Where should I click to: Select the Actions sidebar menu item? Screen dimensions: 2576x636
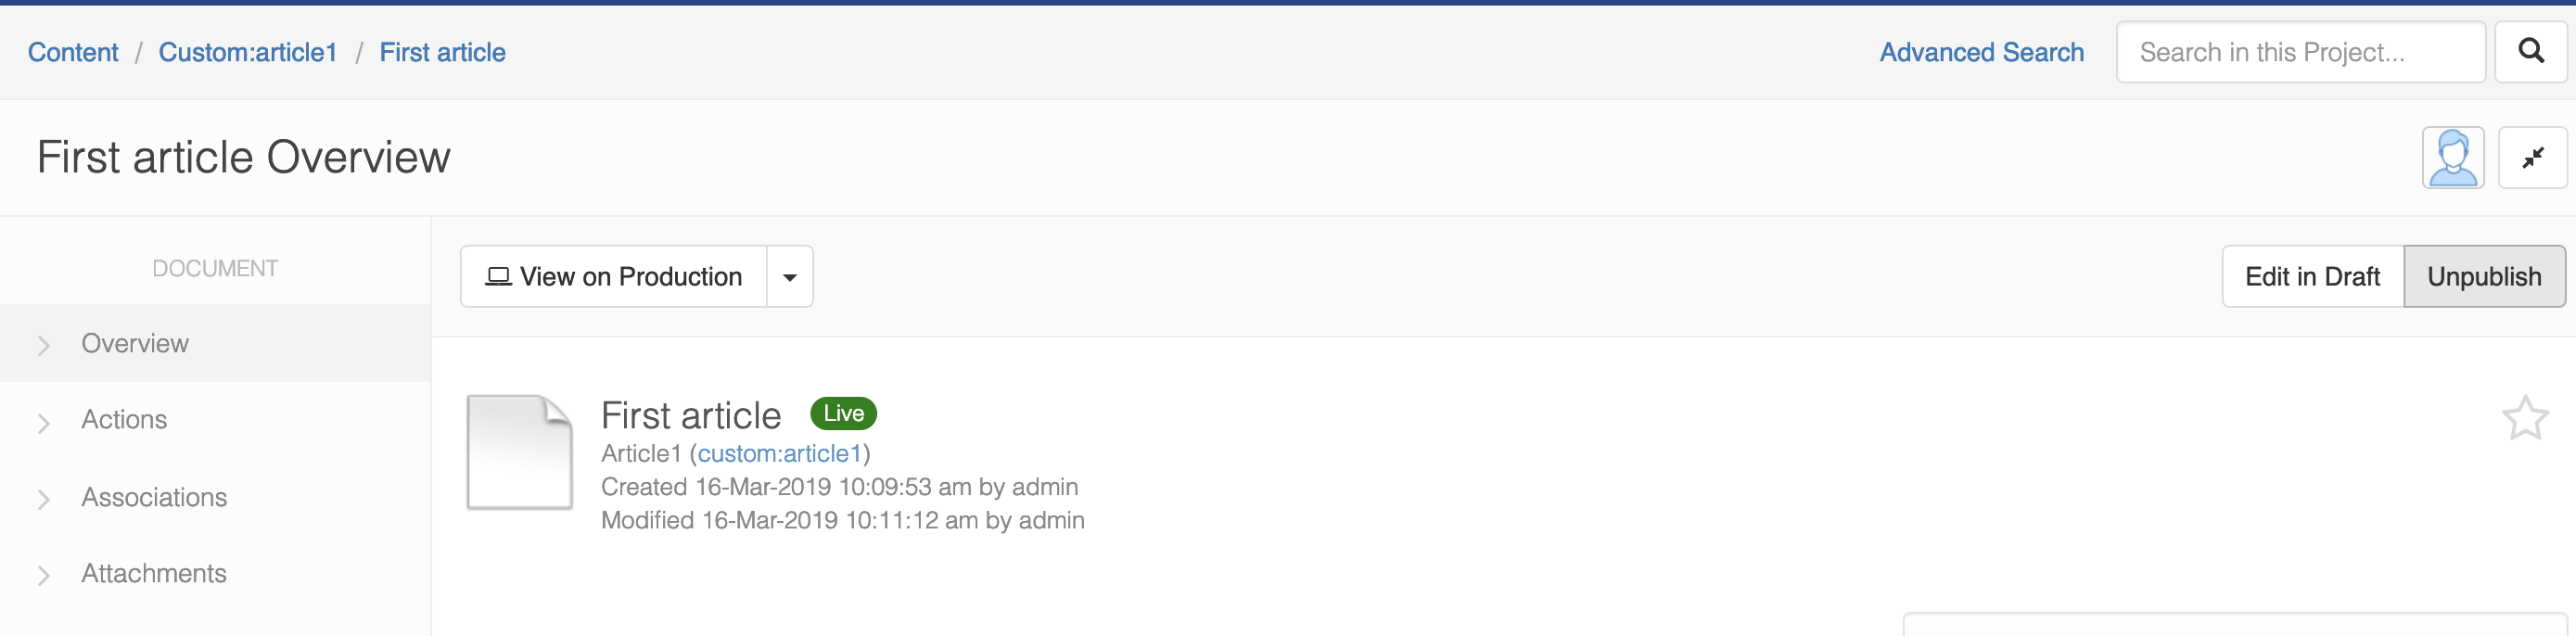click(124, 420)
